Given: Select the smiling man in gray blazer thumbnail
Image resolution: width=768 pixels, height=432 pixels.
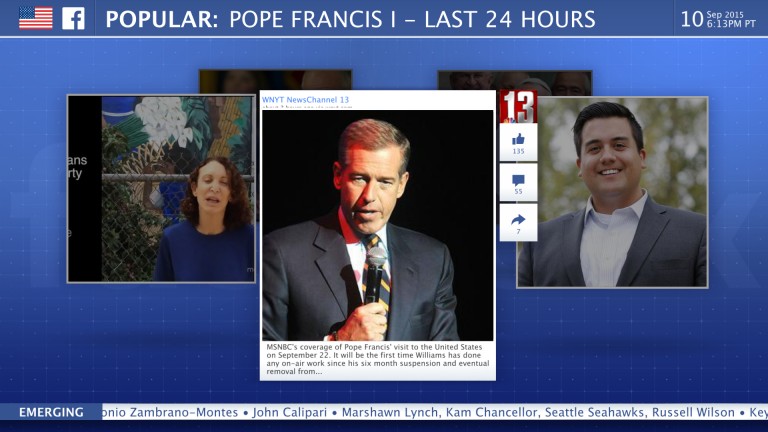Looking at the screenshot, I should 612,192.
